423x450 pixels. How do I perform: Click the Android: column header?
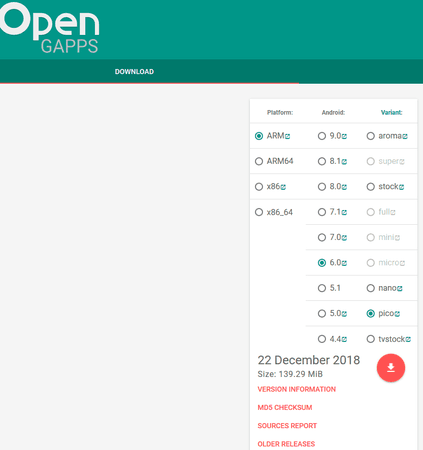pyautogui.click(x=333, y=112)
